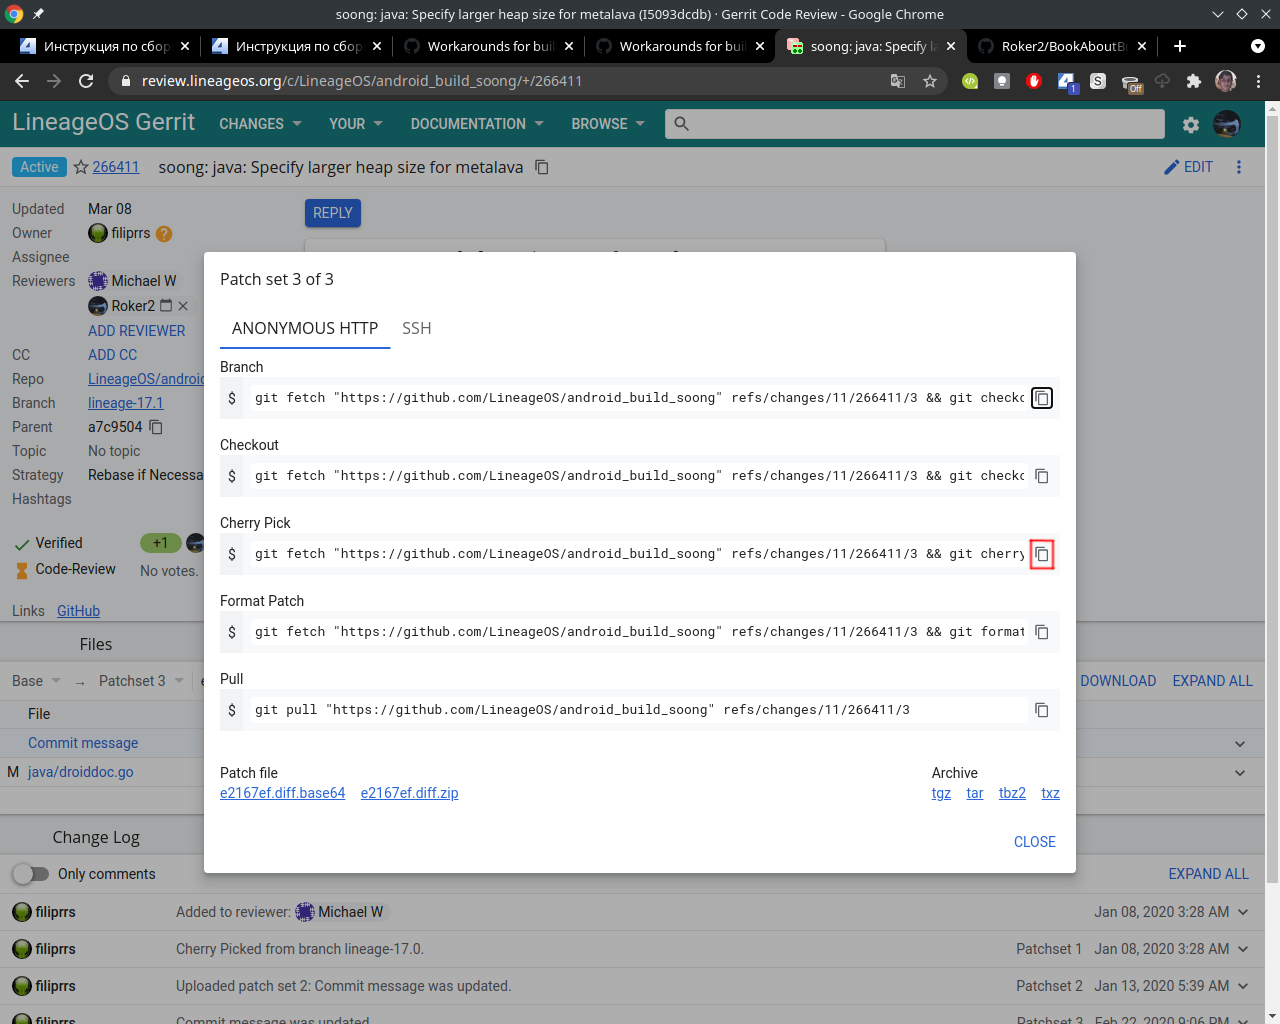
Task: Click the REPLY button
Action: click(x=333, y=213)
